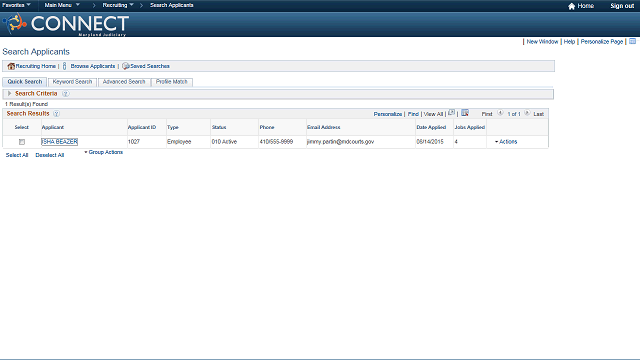Open the Recruiting Home icon link
Image resolution: width=640 pixels, height=360 pixels.
point(11,66)
